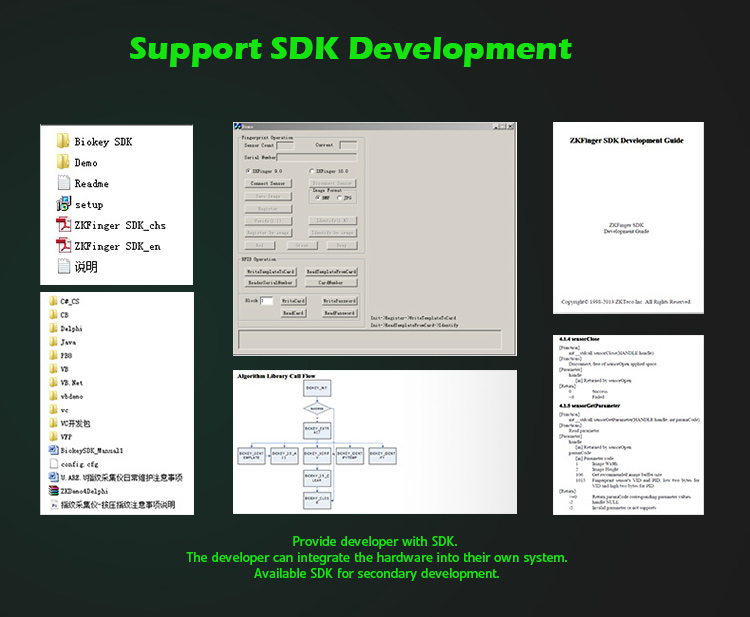Close the Demo window
This screenshot has height=617, width=750.
tap(510, 126)
